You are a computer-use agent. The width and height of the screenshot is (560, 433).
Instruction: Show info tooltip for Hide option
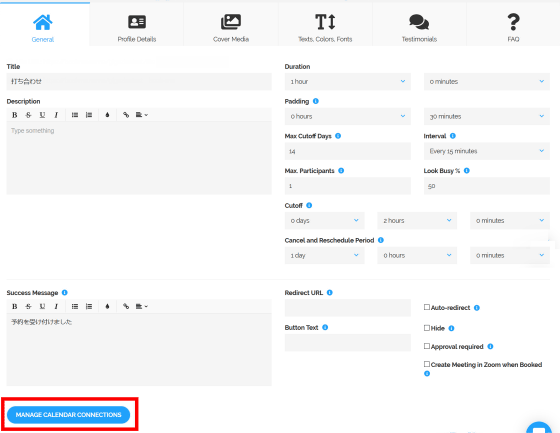(451, 328)
